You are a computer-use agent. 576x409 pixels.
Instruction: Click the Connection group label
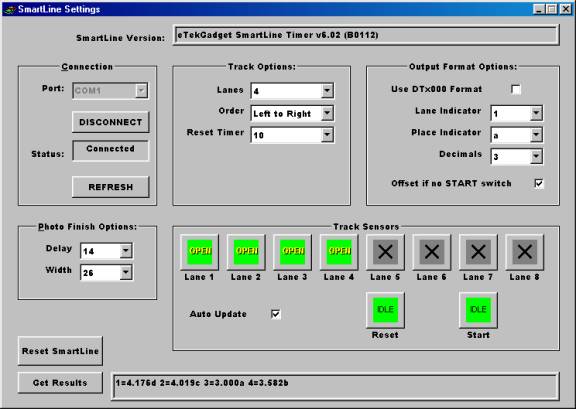(x=87, y=67)
